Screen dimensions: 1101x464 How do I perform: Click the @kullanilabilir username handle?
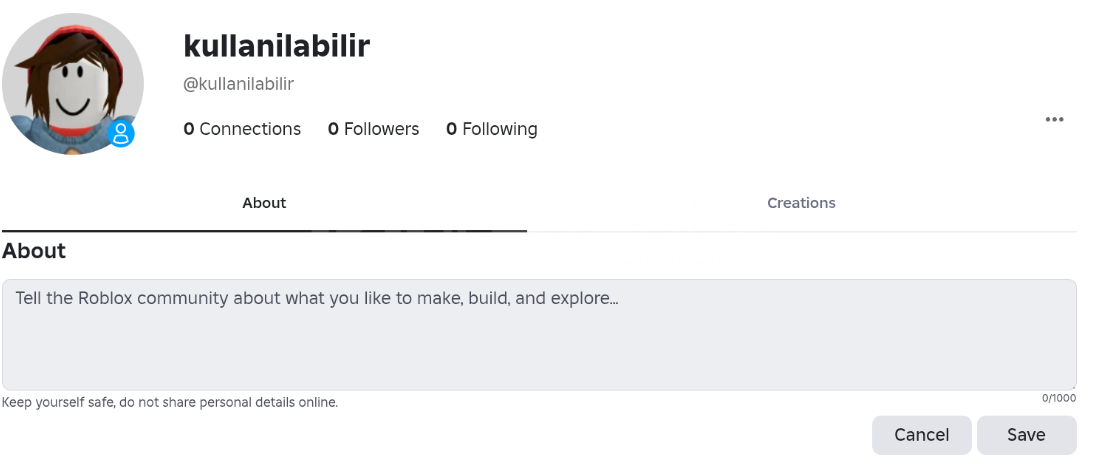click(x=238, y=84)
